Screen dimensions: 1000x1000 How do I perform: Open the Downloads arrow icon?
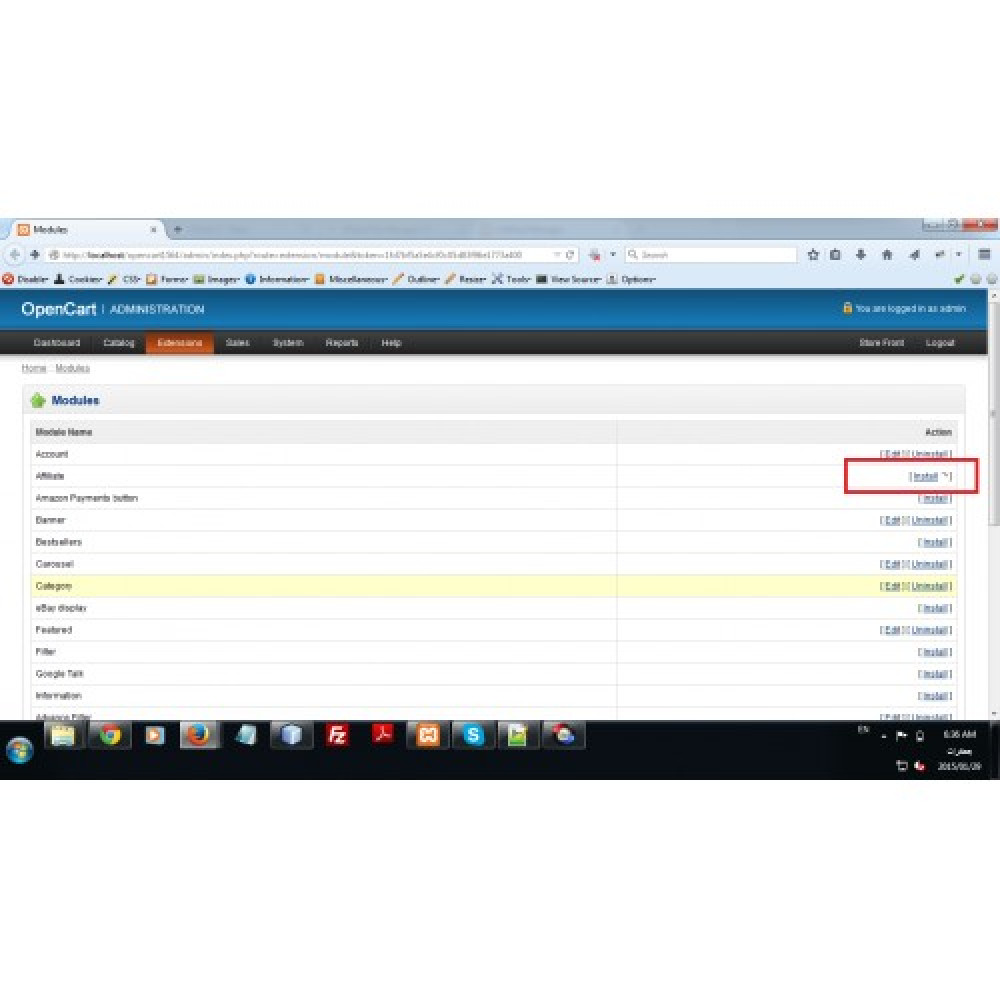click(x=860, y=254)
